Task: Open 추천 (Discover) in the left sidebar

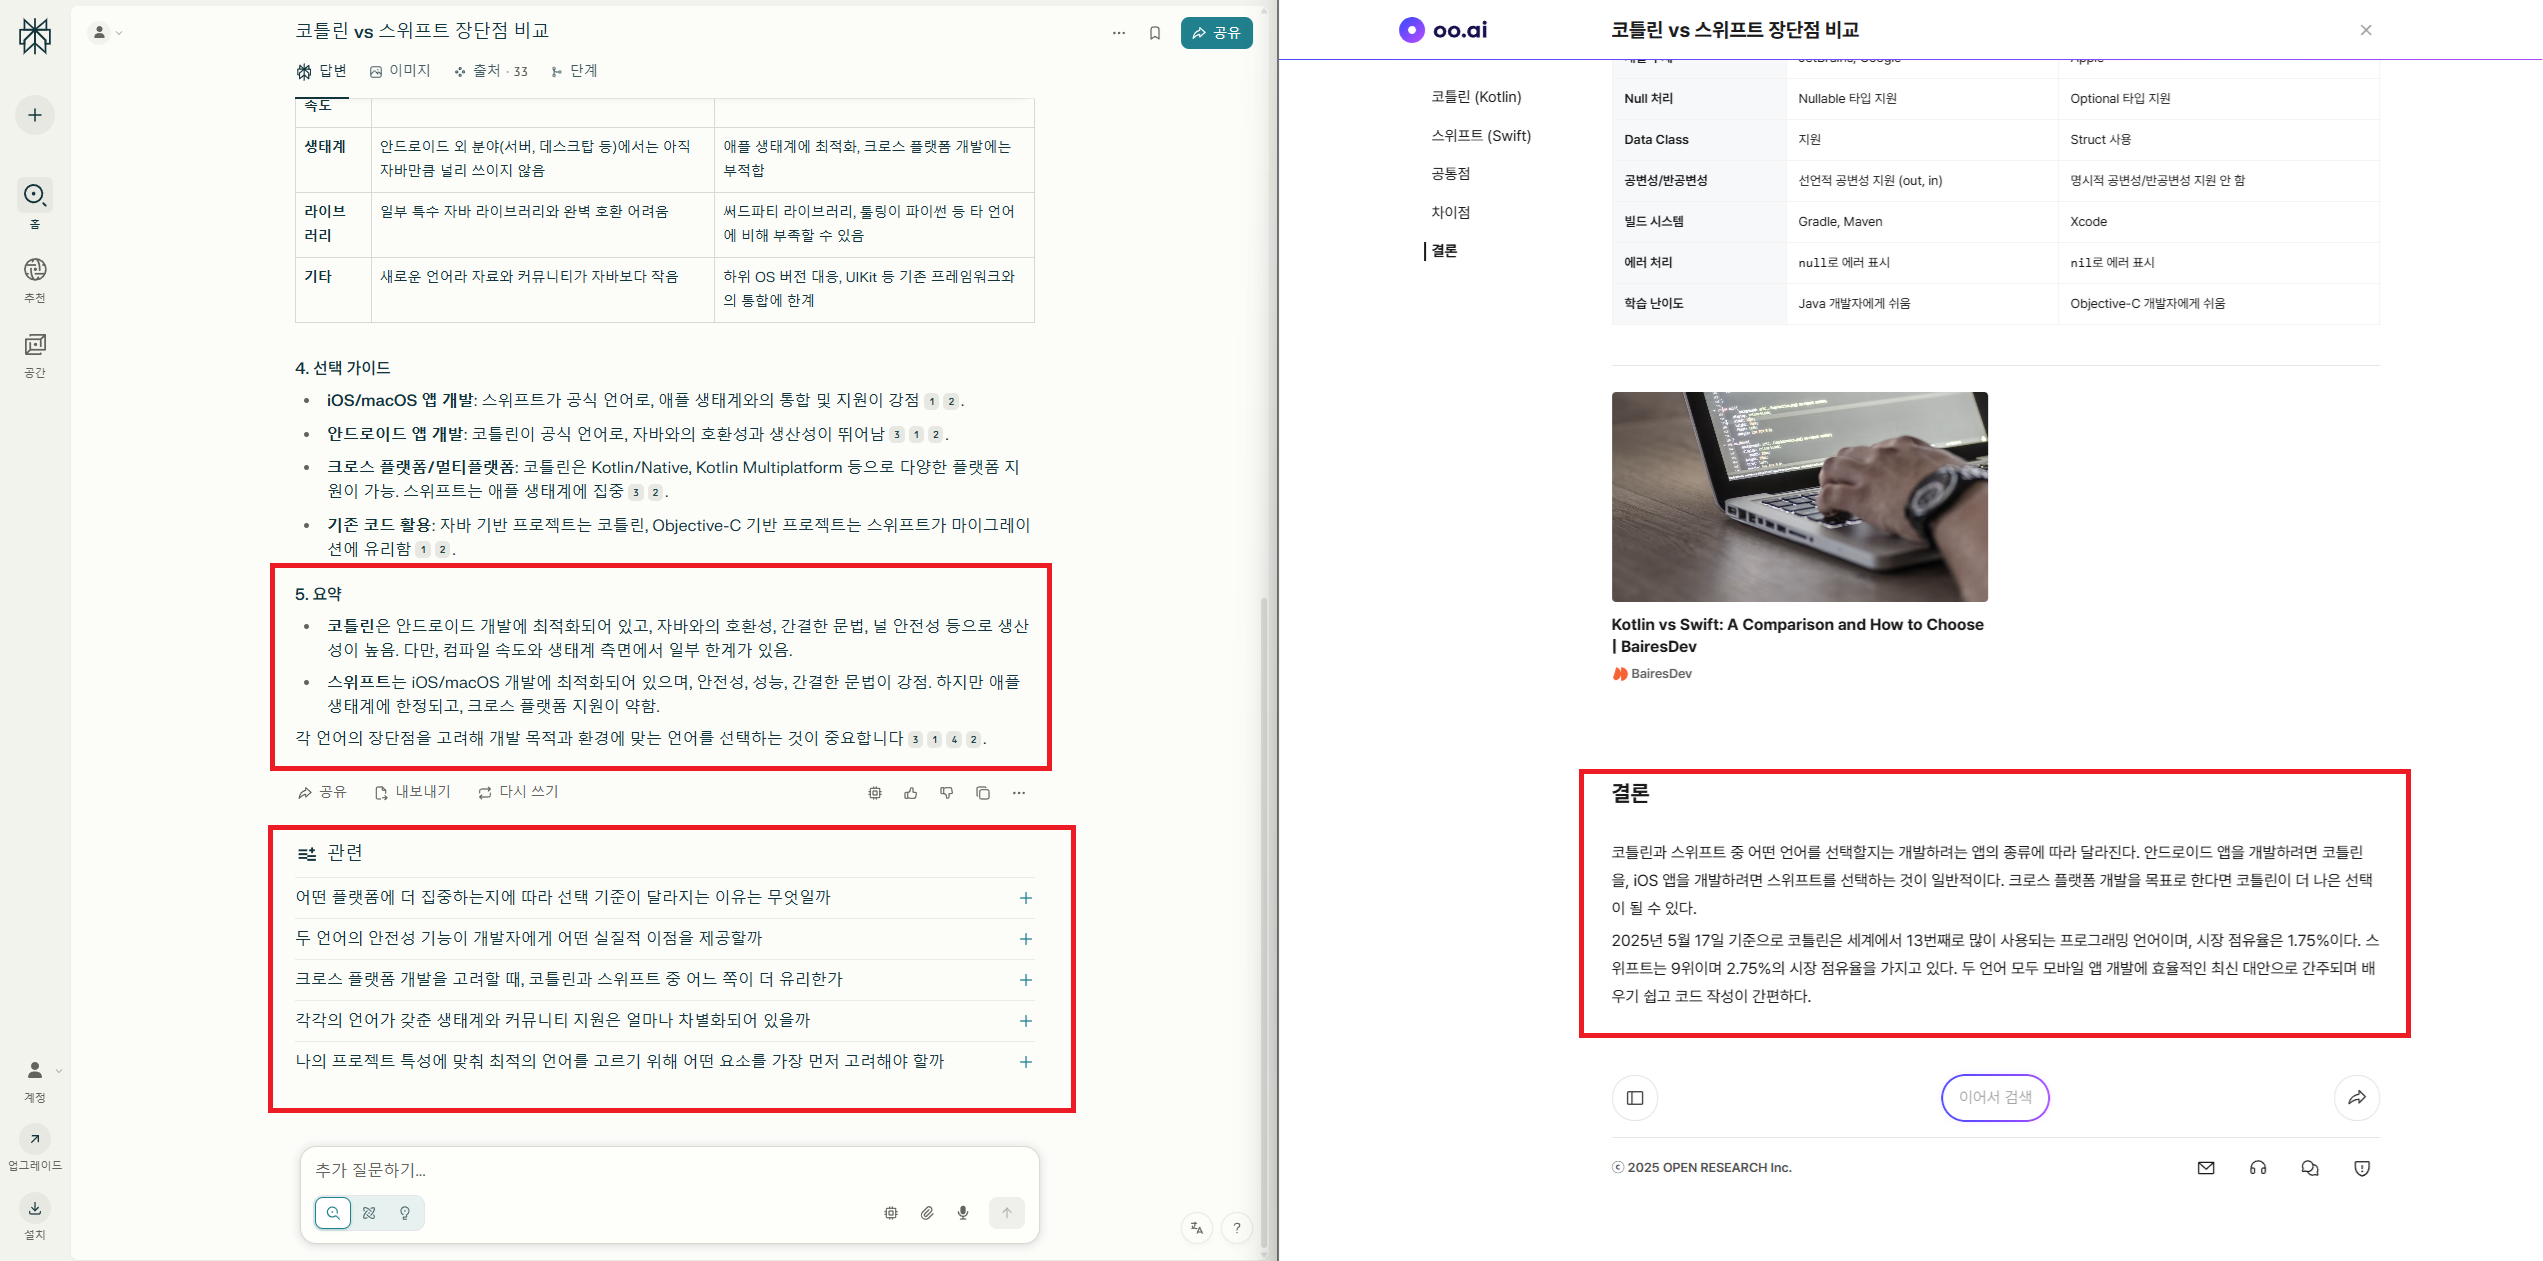Action: point(34,277)
